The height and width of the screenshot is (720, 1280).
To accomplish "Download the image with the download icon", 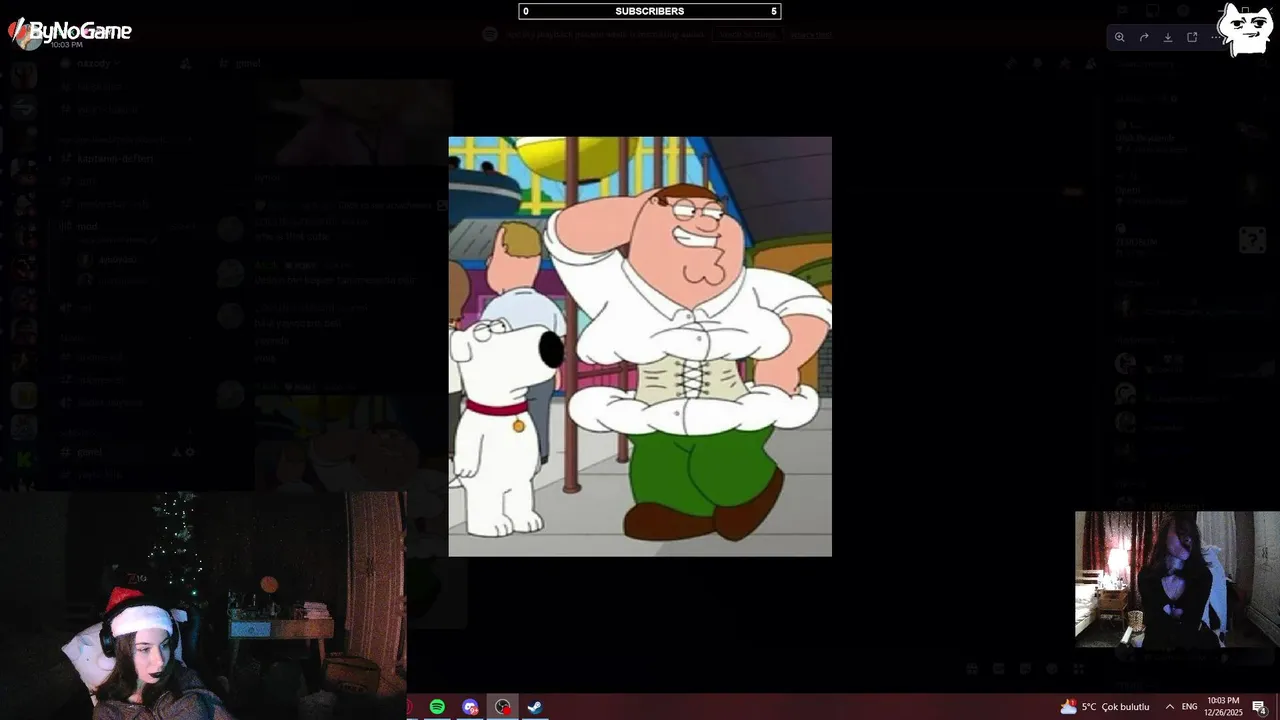I will [1168, 37].
